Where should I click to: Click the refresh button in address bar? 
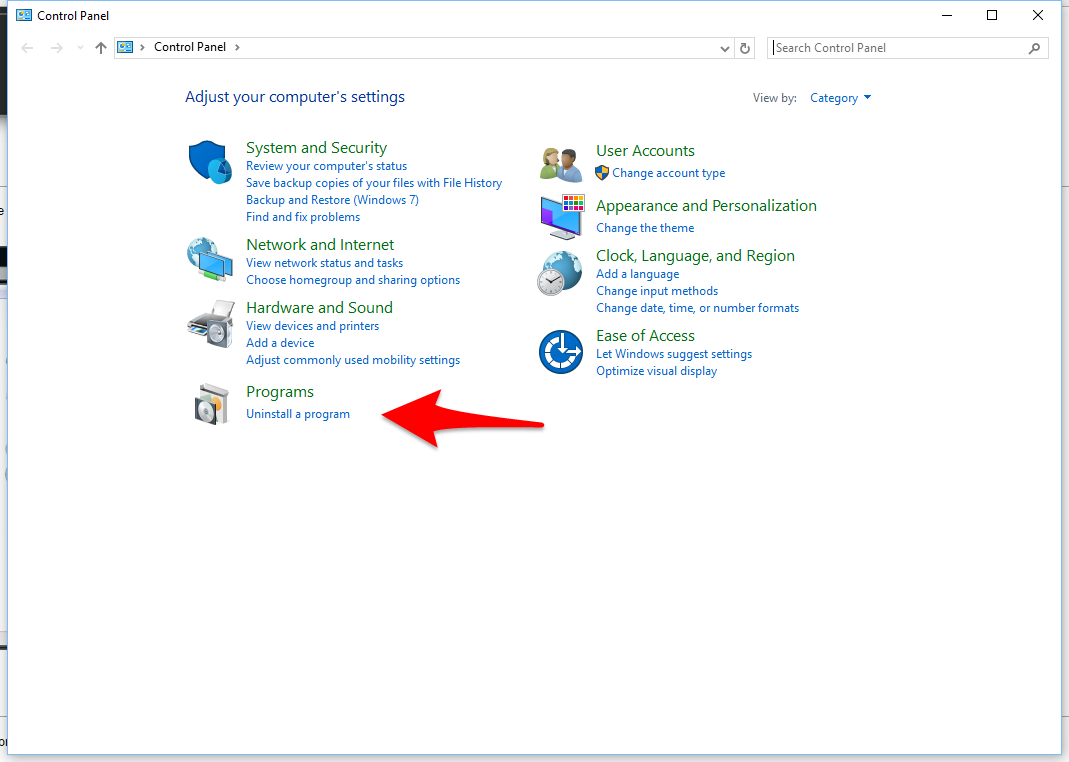pos(745,48)
